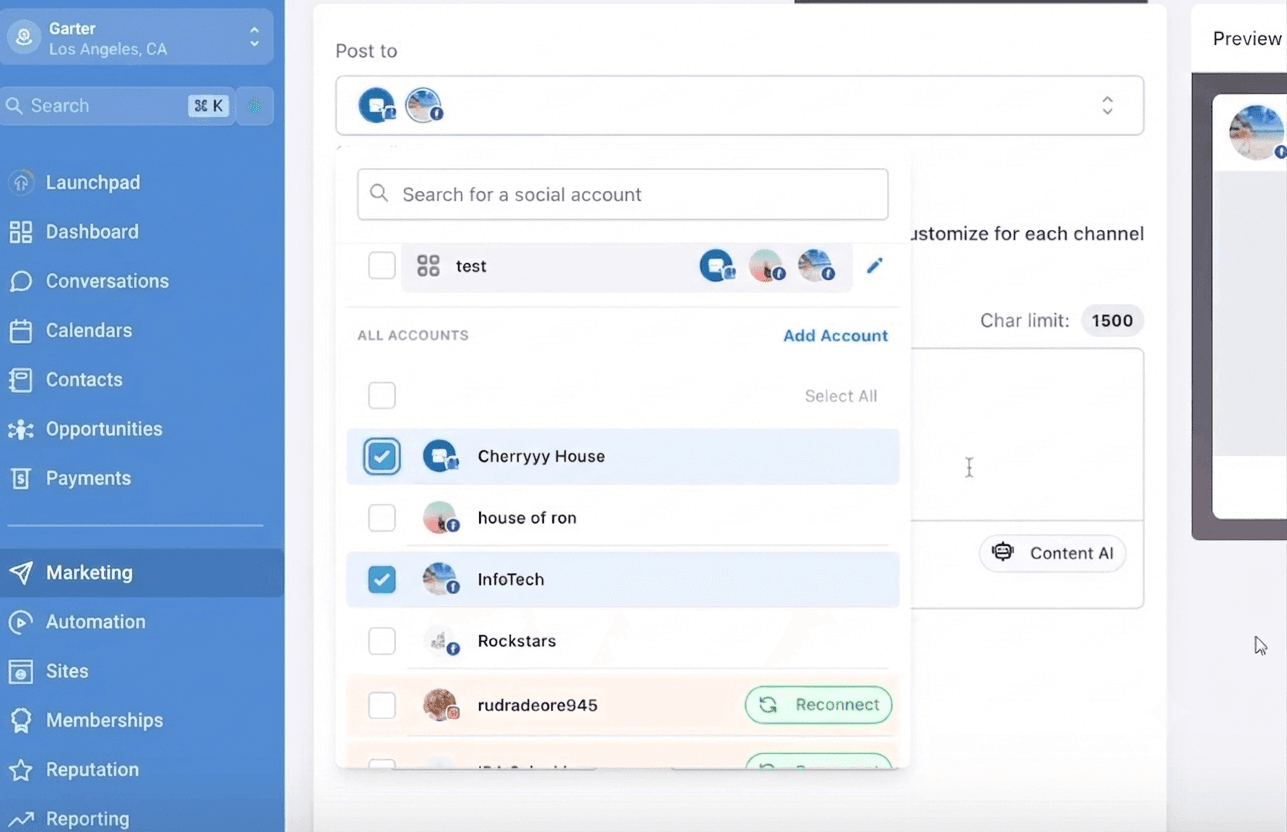Image resolution: width=1287 pixels, height=832 pixels.
Task: Click the 'rudradeore945' account name
Action: coord(537,705)
